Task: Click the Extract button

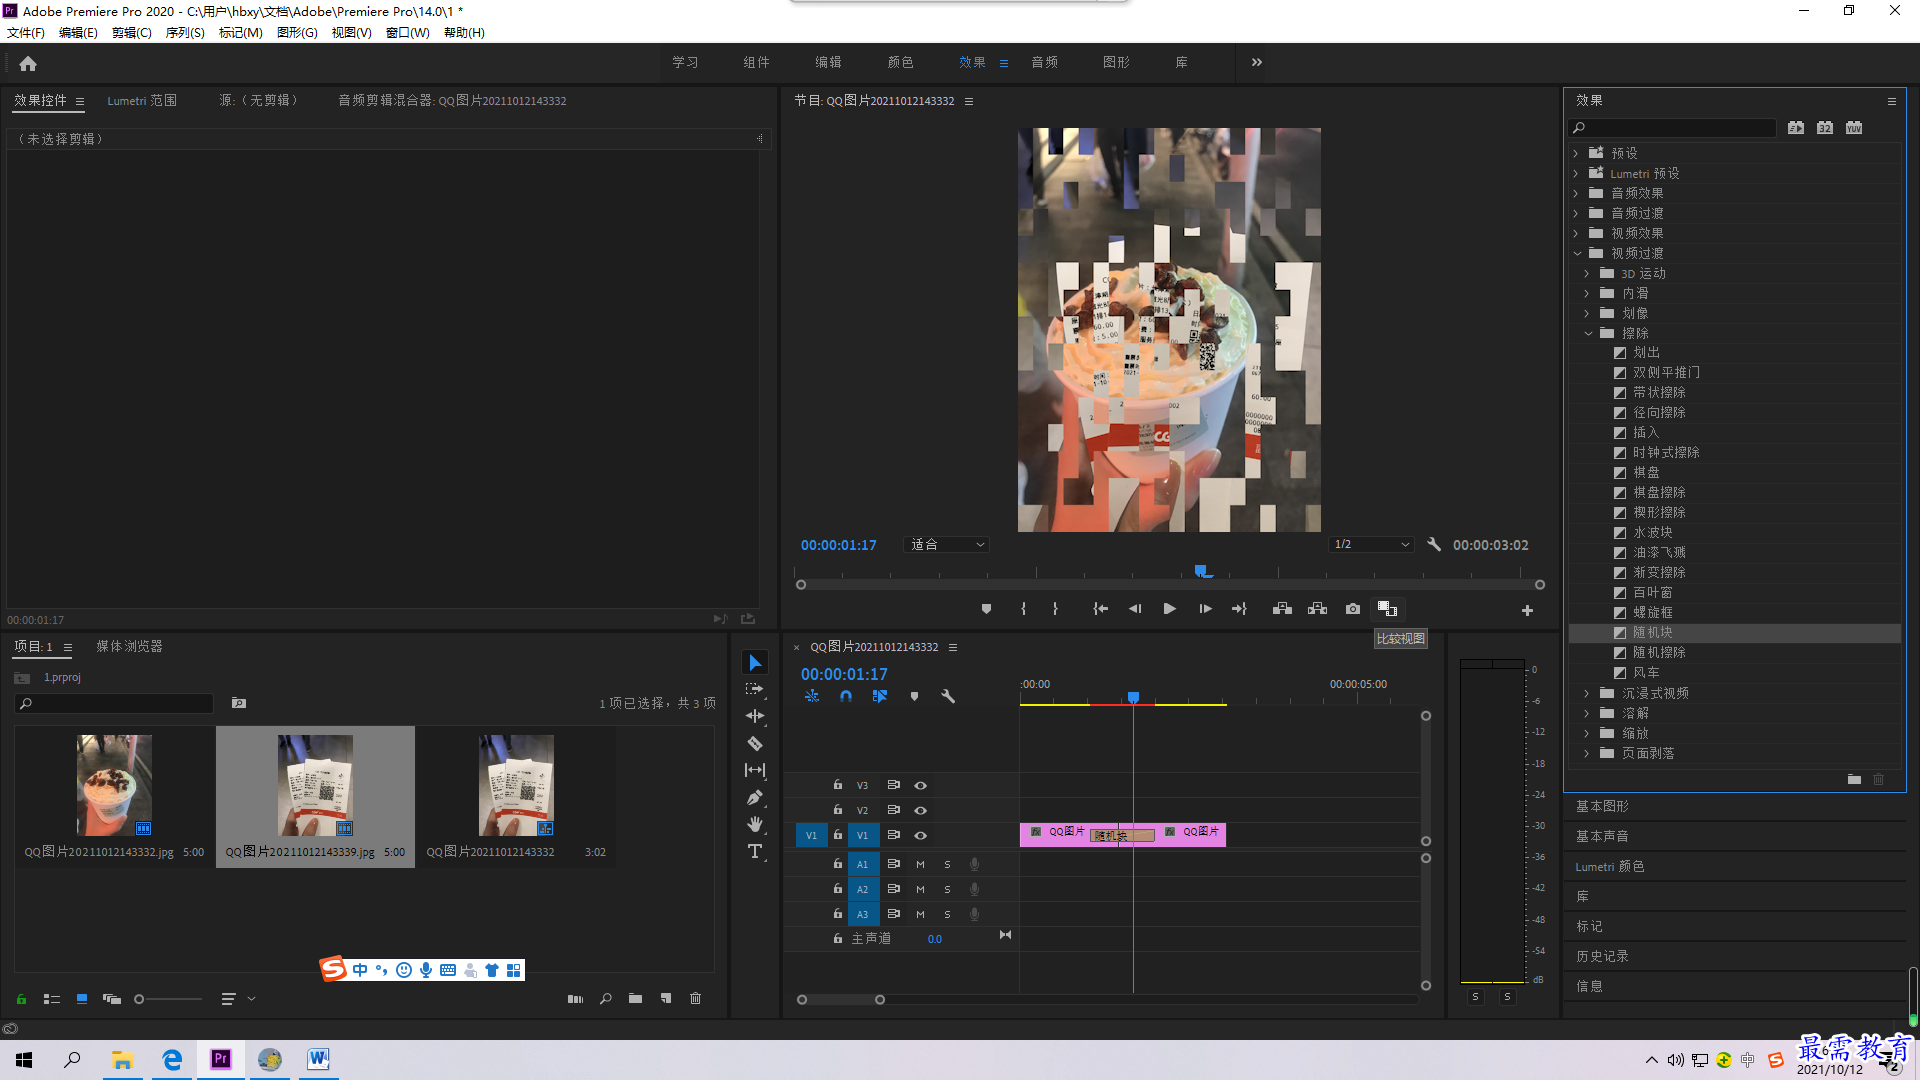Action: click(1317, 609)
